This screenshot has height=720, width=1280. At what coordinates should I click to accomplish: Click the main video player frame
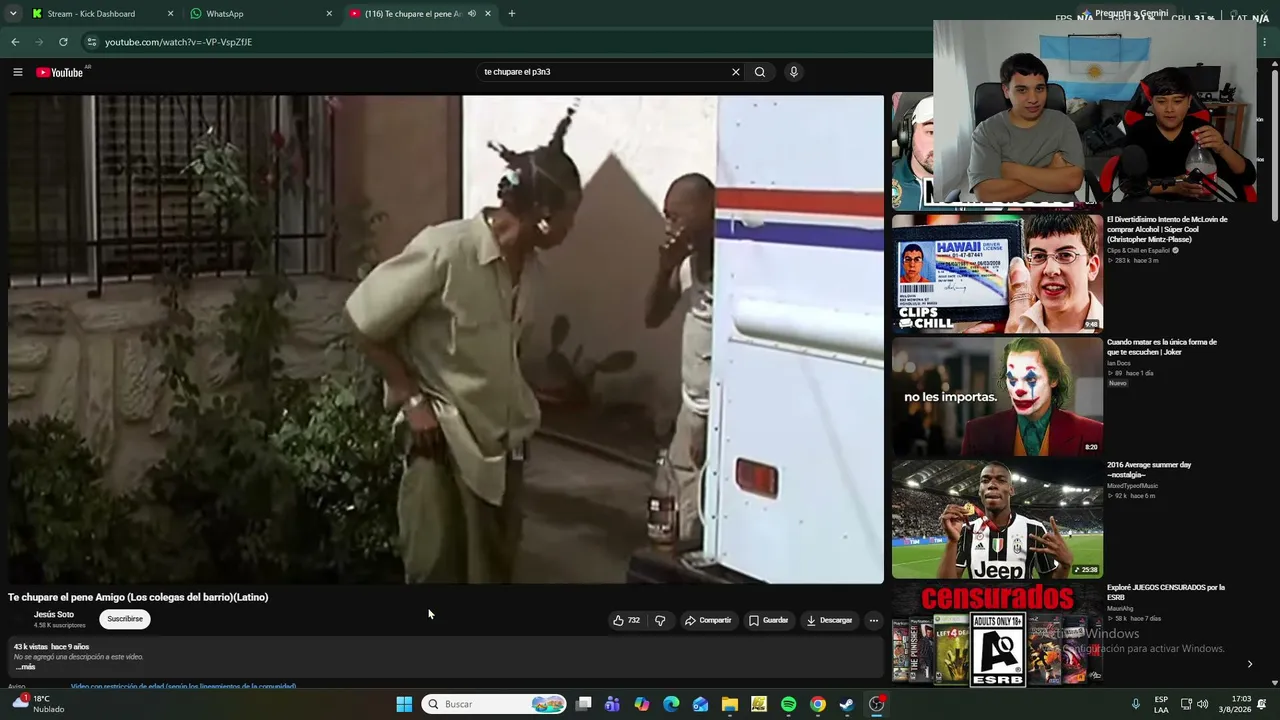point(446,339)
